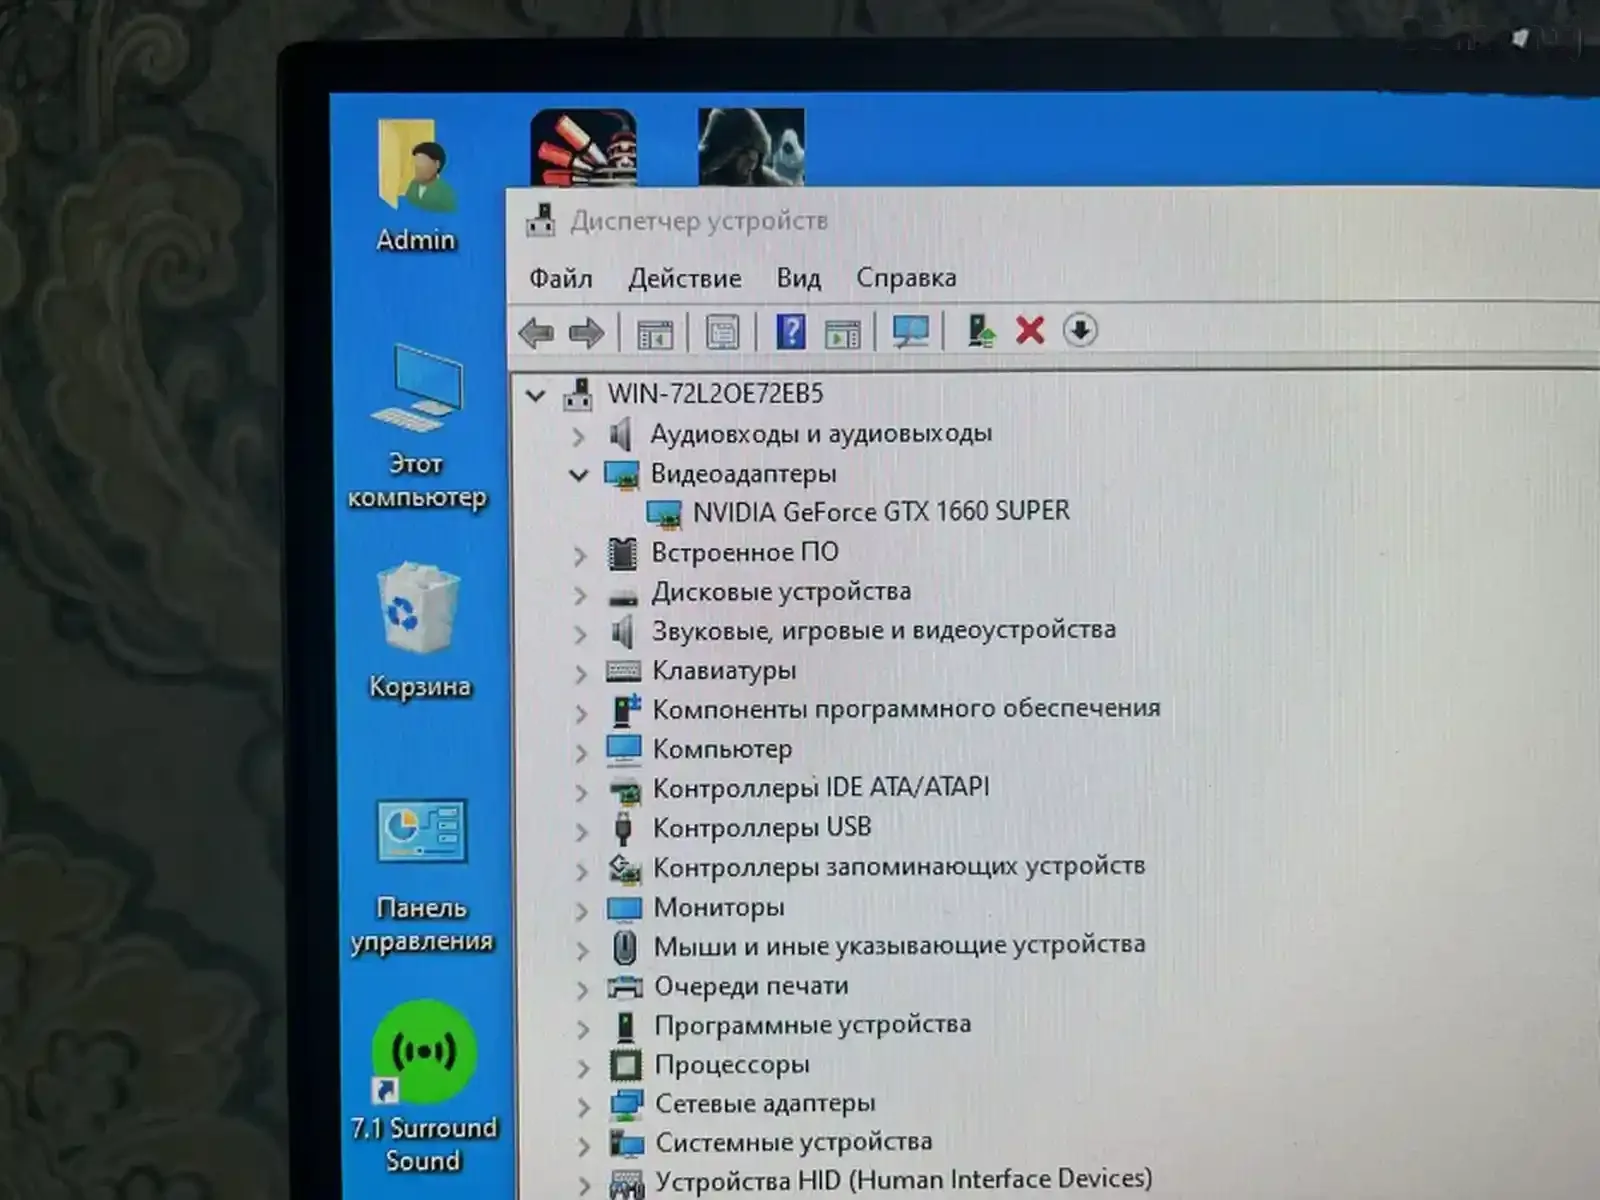The image size is (1600, 1200).
Task: Click the update driver toolbar icon
Action: (980, 330)
